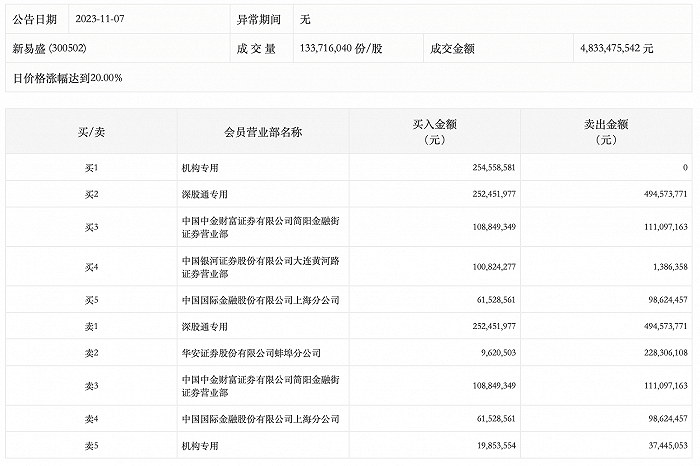
Task: Click the 异常期间 label cell
Action: click(x=259, y=19)
